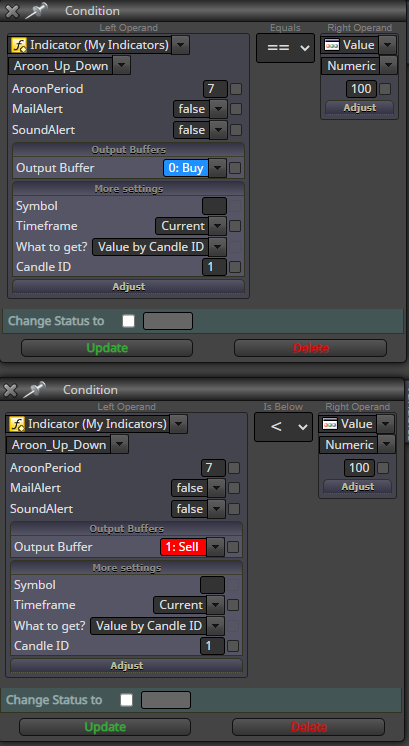Image resolution: width=409 pixels, height=746 pixels.
Task: Click the green Update button in the top panel
Action: (x=107, y=348)
